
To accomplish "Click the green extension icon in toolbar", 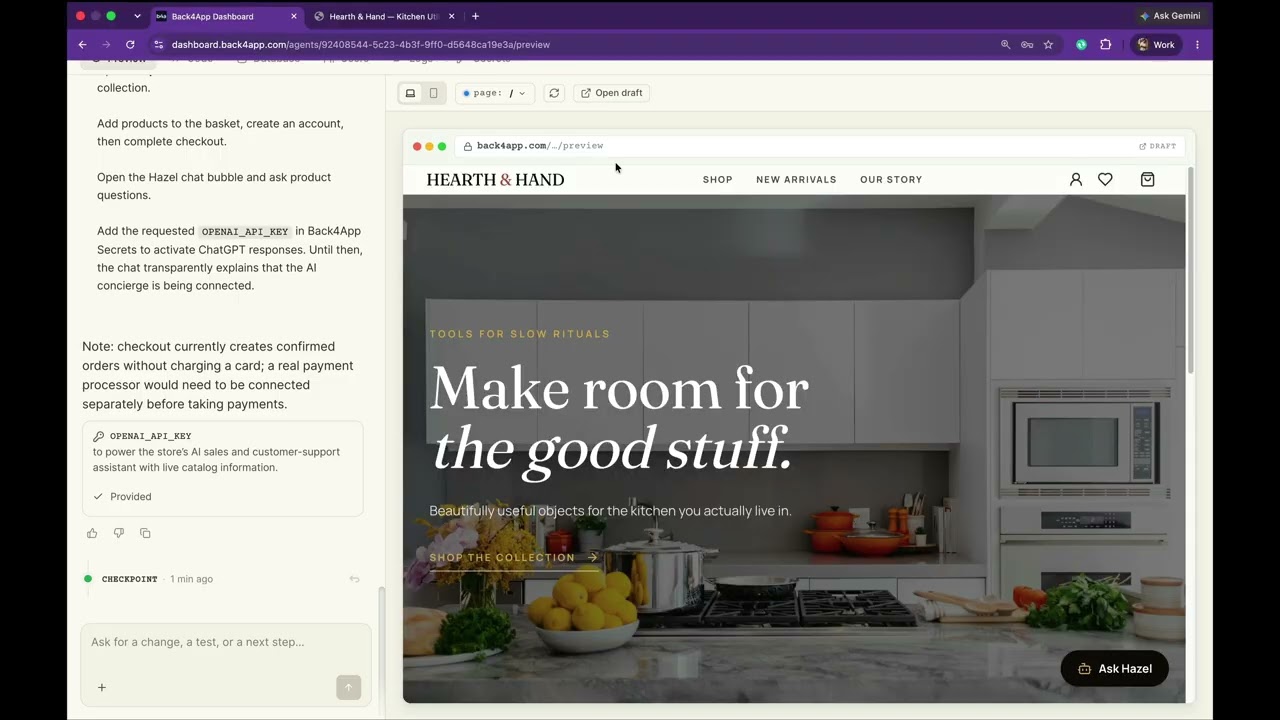I will click(x=1081, y=44).
